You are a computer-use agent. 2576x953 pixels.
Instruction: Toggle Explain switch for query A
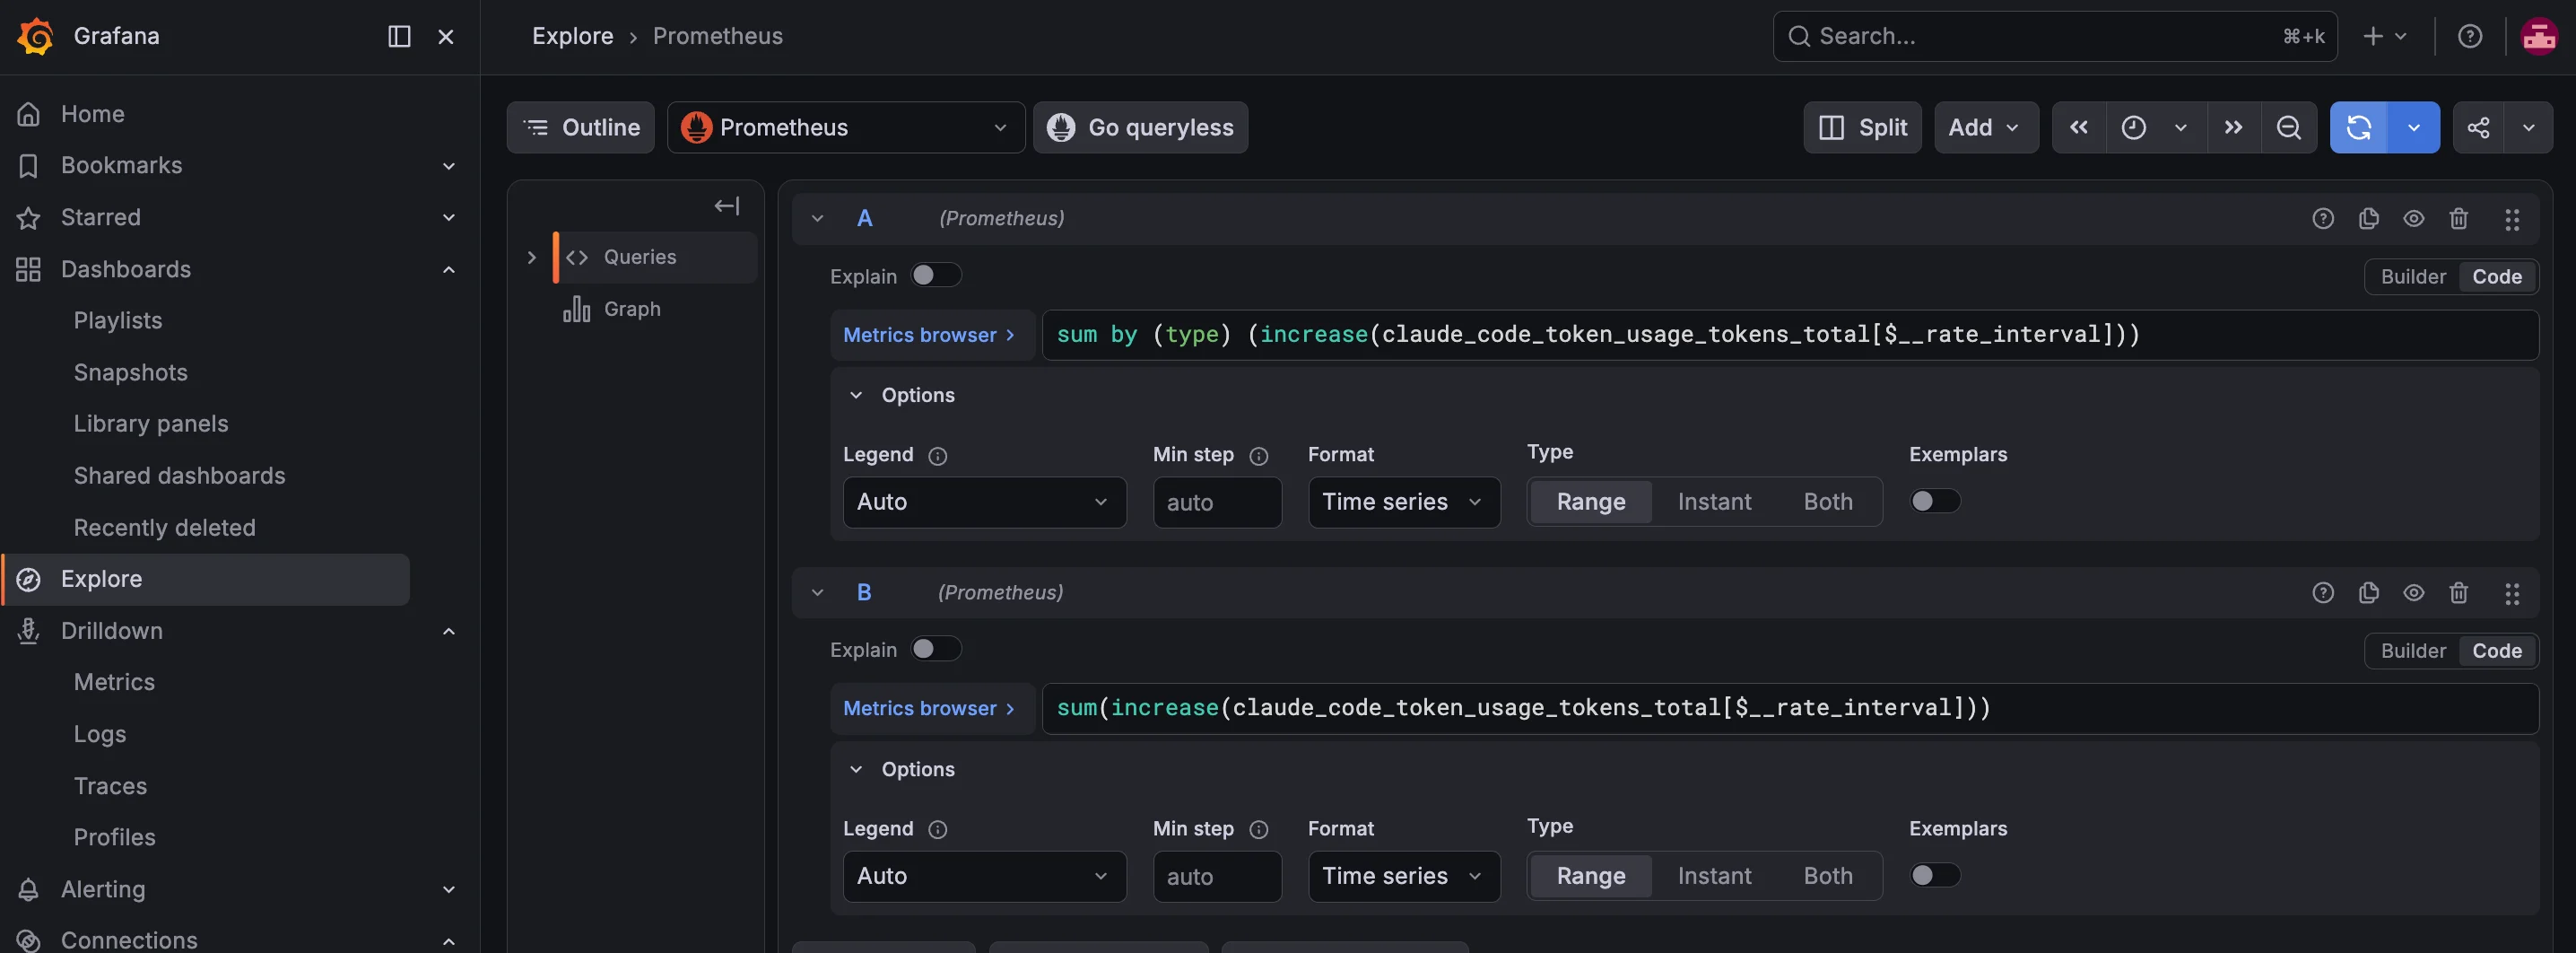[x=936, y=275]
